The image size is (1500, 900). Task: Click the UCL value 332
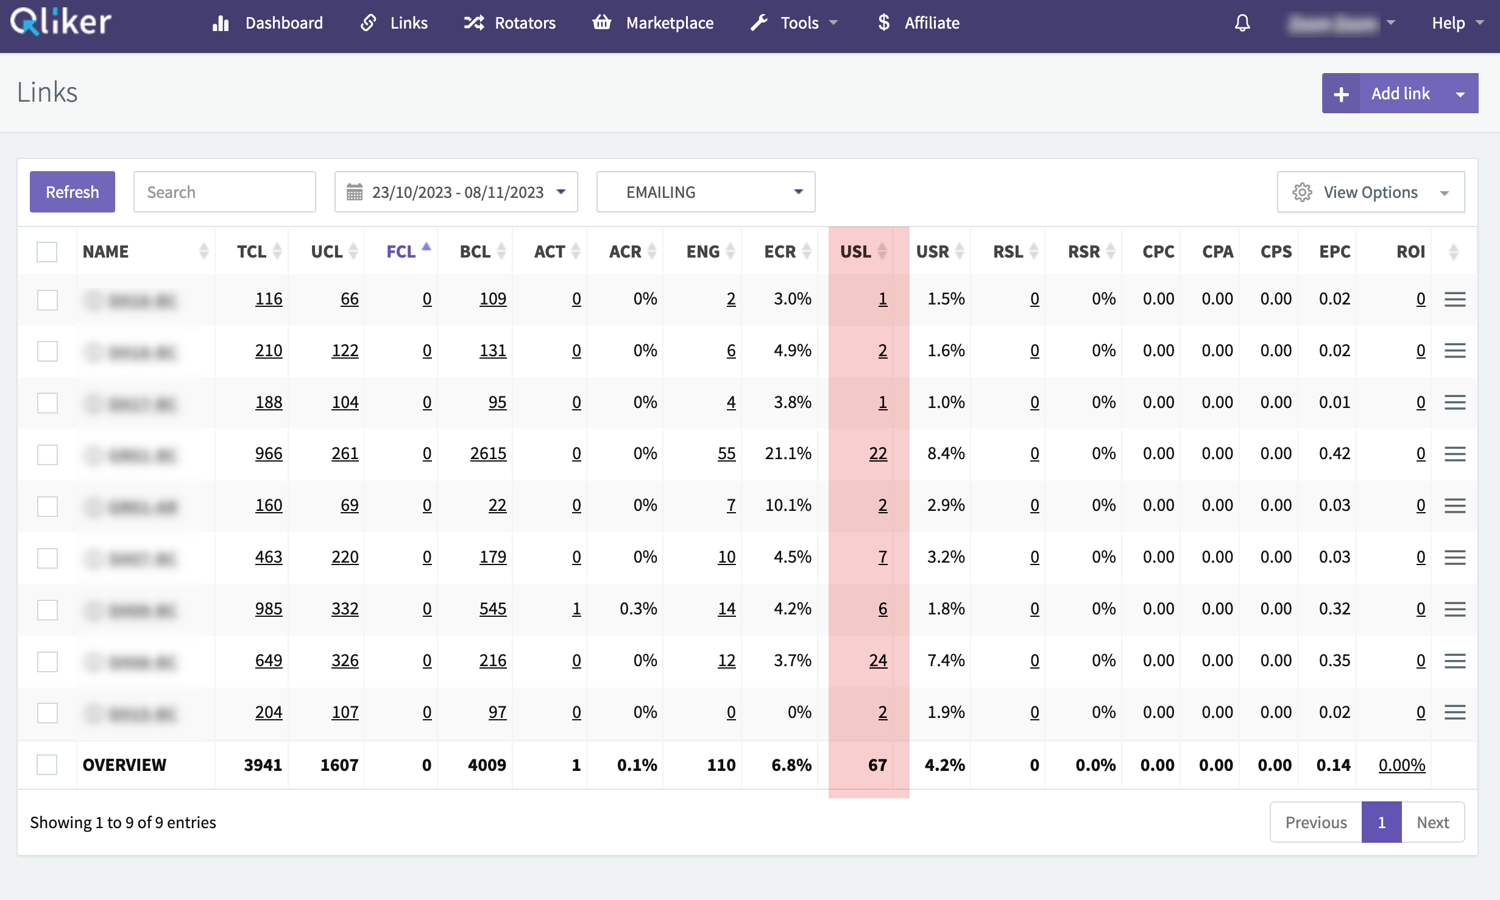[x=345, y=609]
